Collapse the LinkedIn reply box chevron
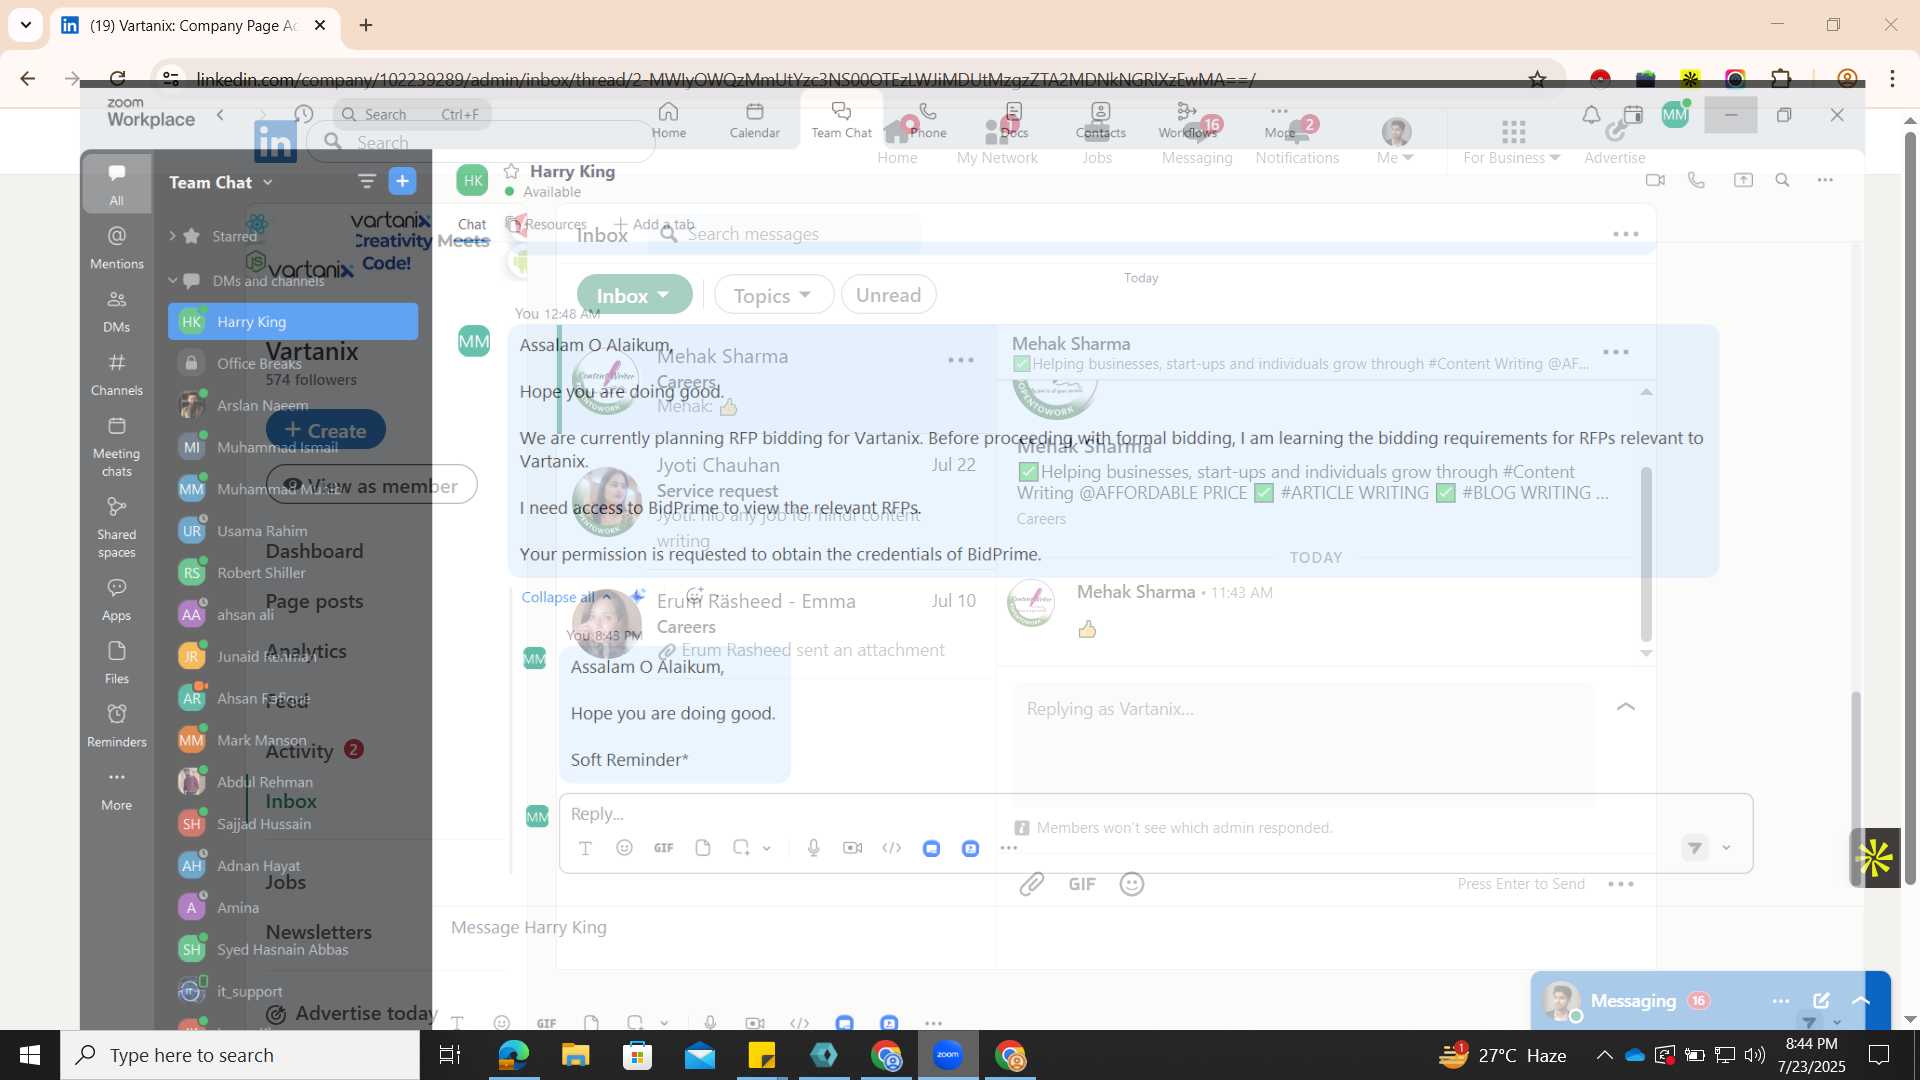Image resolution: width=1920 pixels, height=1080 pixels. click(1626, 707)
